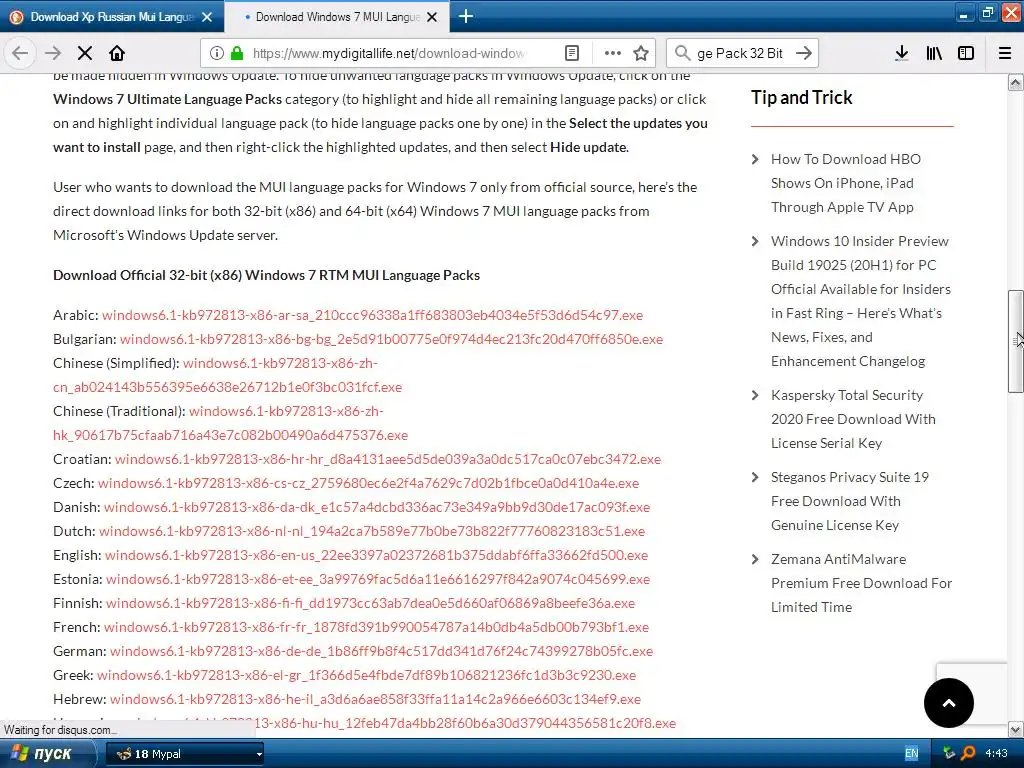
Task: Open the library bookmarks and history icon
Action: (934, 53)
